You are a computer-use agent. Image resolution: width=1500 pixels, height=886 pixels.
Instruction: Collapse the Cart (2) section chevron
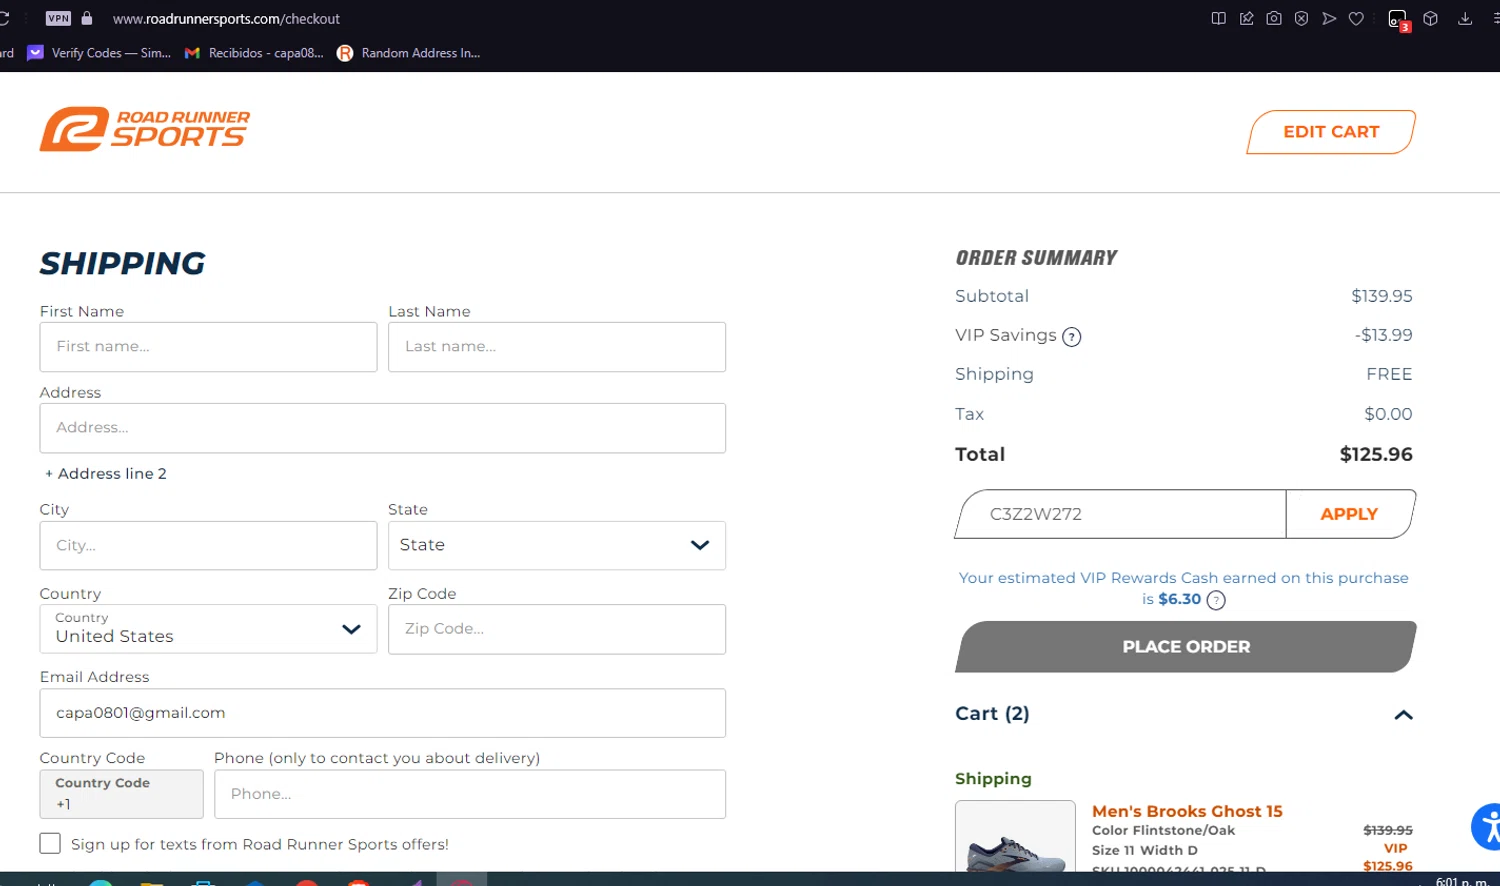click(1403, 715)
